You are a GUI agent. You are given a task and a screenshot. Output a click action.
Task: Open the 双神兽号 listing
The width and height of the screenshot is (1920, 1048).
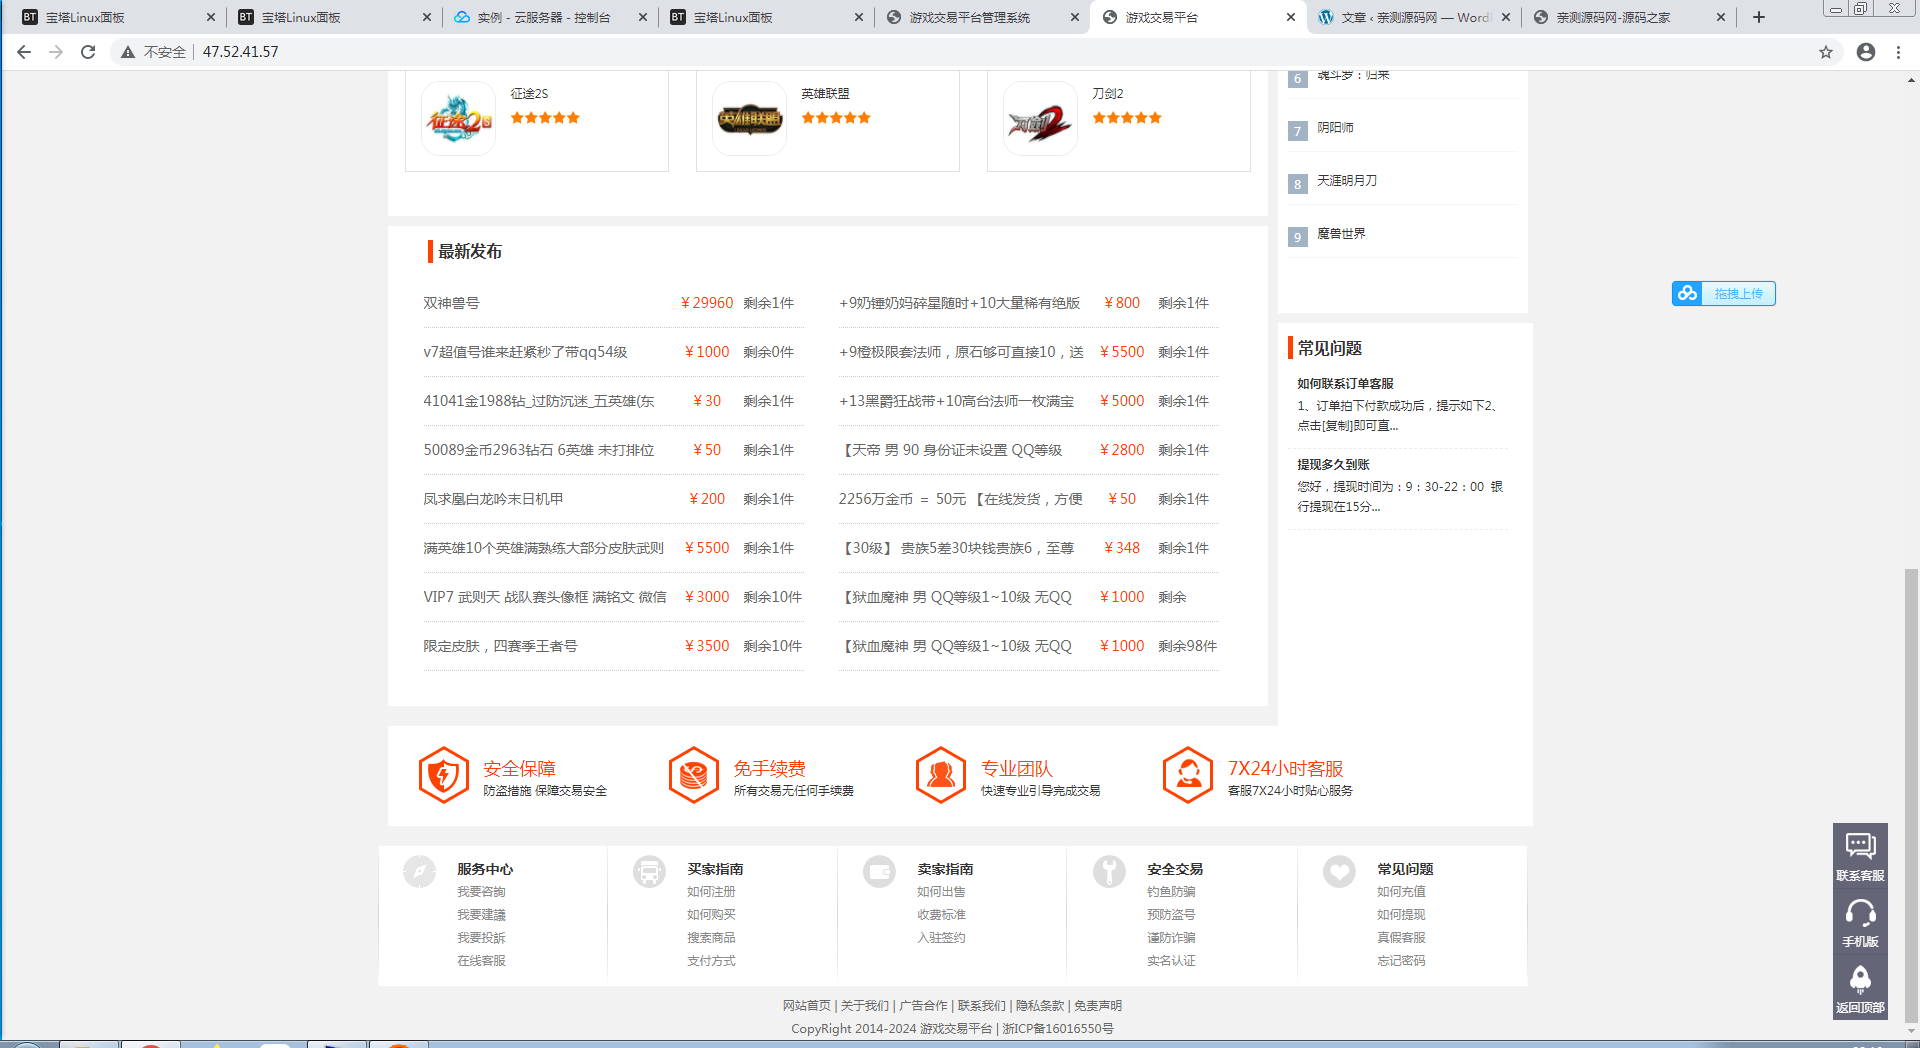(x=451, y=303)
